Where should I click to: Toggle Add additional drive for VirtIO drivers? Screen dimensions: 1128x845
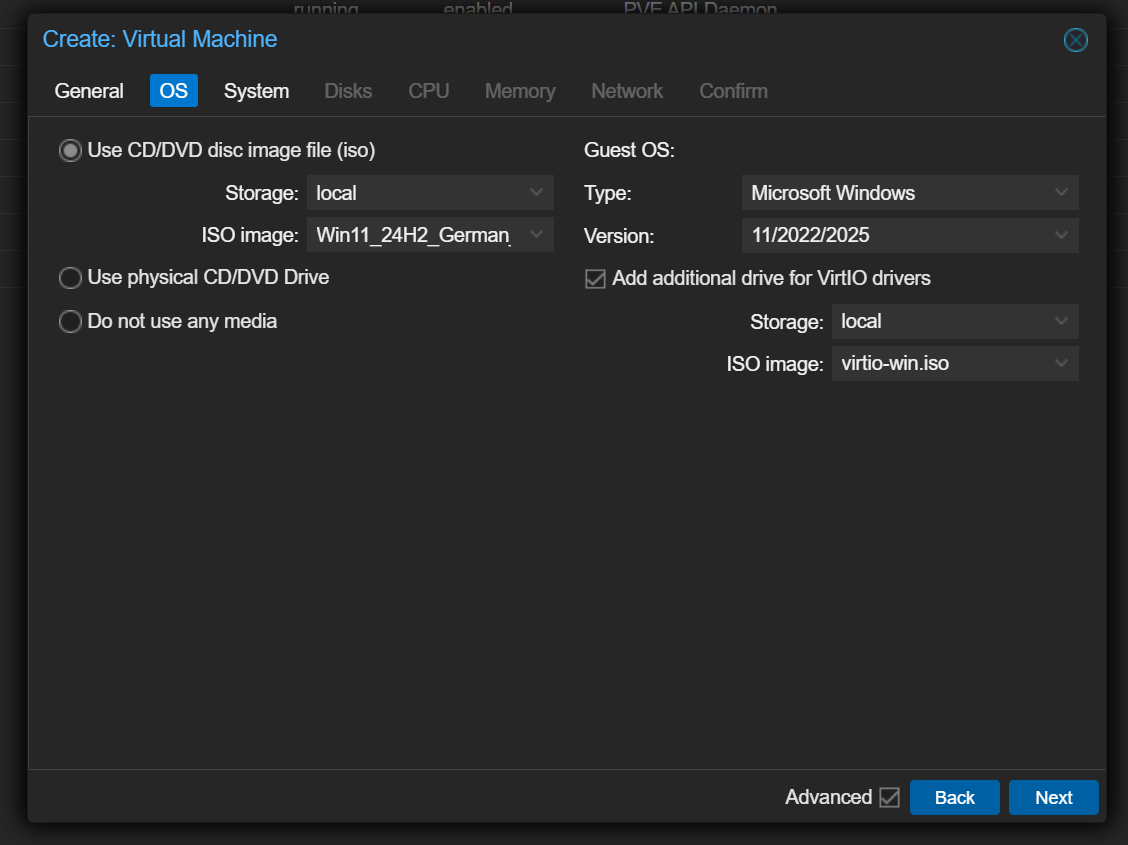(595, 279)
